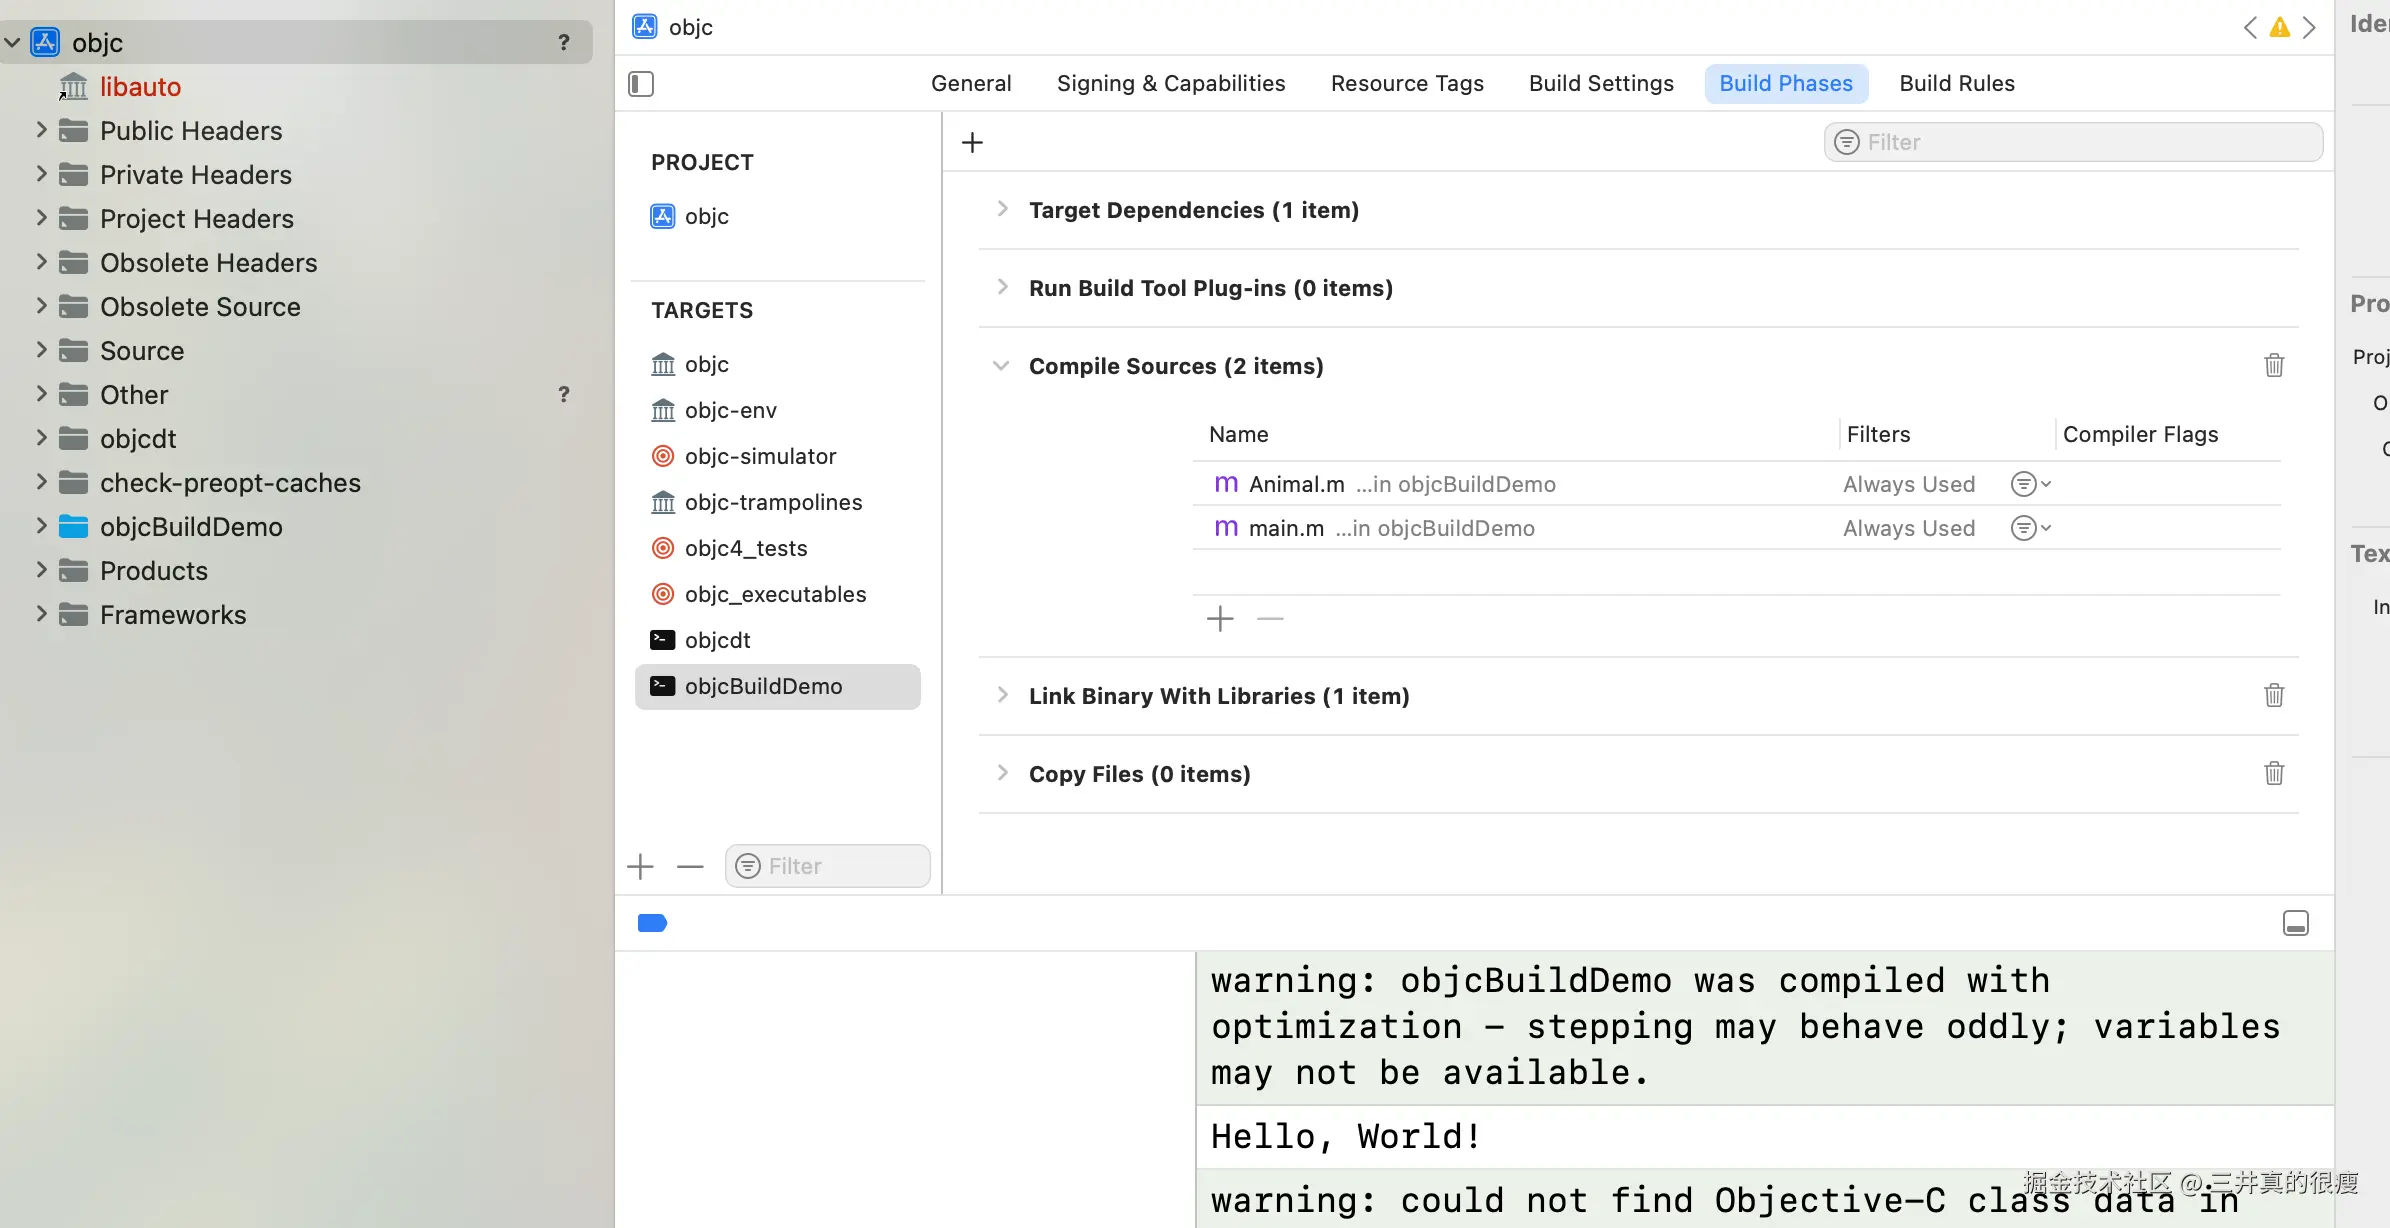Delete the Compile Sources phase

click(2274, 365)
